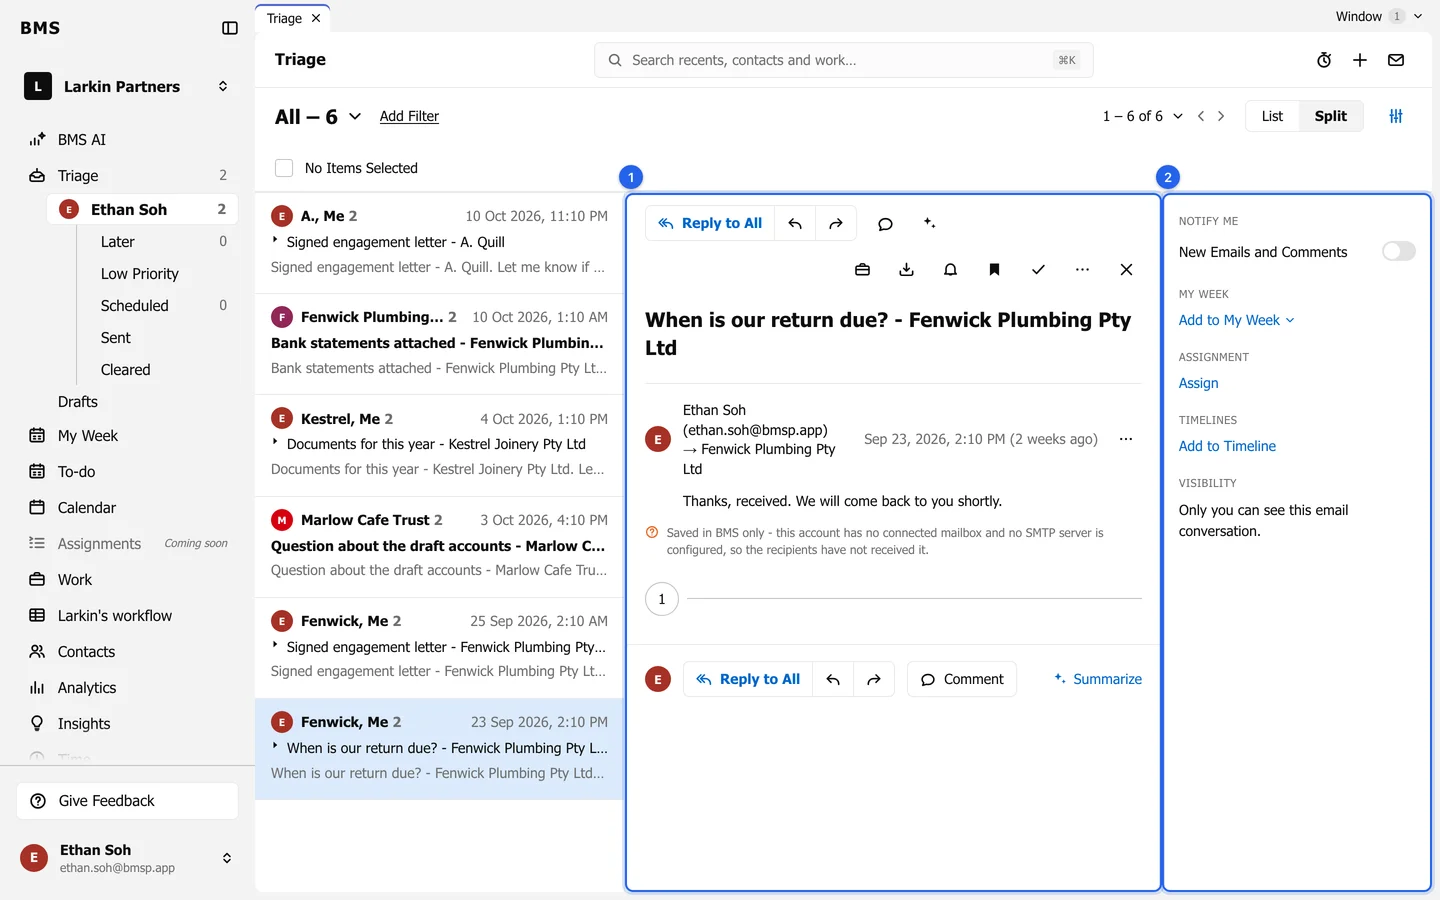The height and width of the screenshot is (900, 1440).
Task: Open the Ethan Soh account menu
Action: [x=127, y=858]
